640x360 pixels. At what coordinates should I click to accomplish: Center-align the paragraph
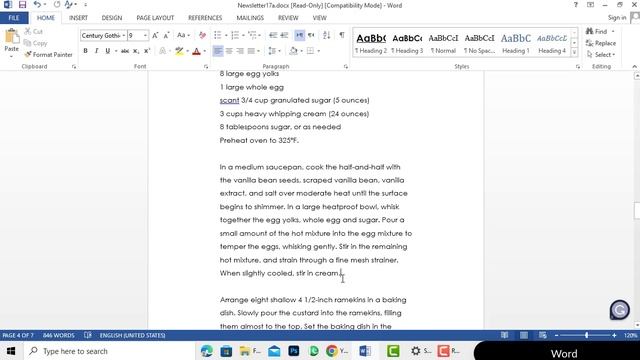229,51
